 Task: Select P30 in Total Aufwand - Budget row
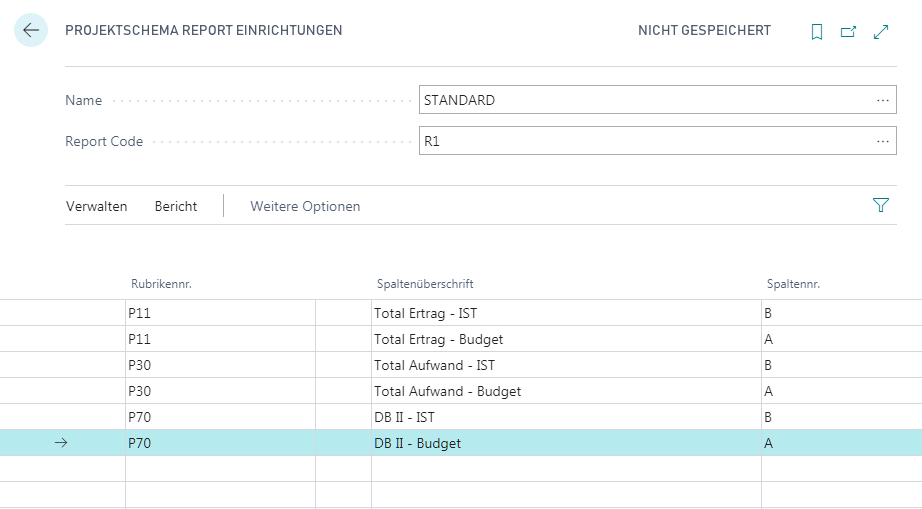221,391
